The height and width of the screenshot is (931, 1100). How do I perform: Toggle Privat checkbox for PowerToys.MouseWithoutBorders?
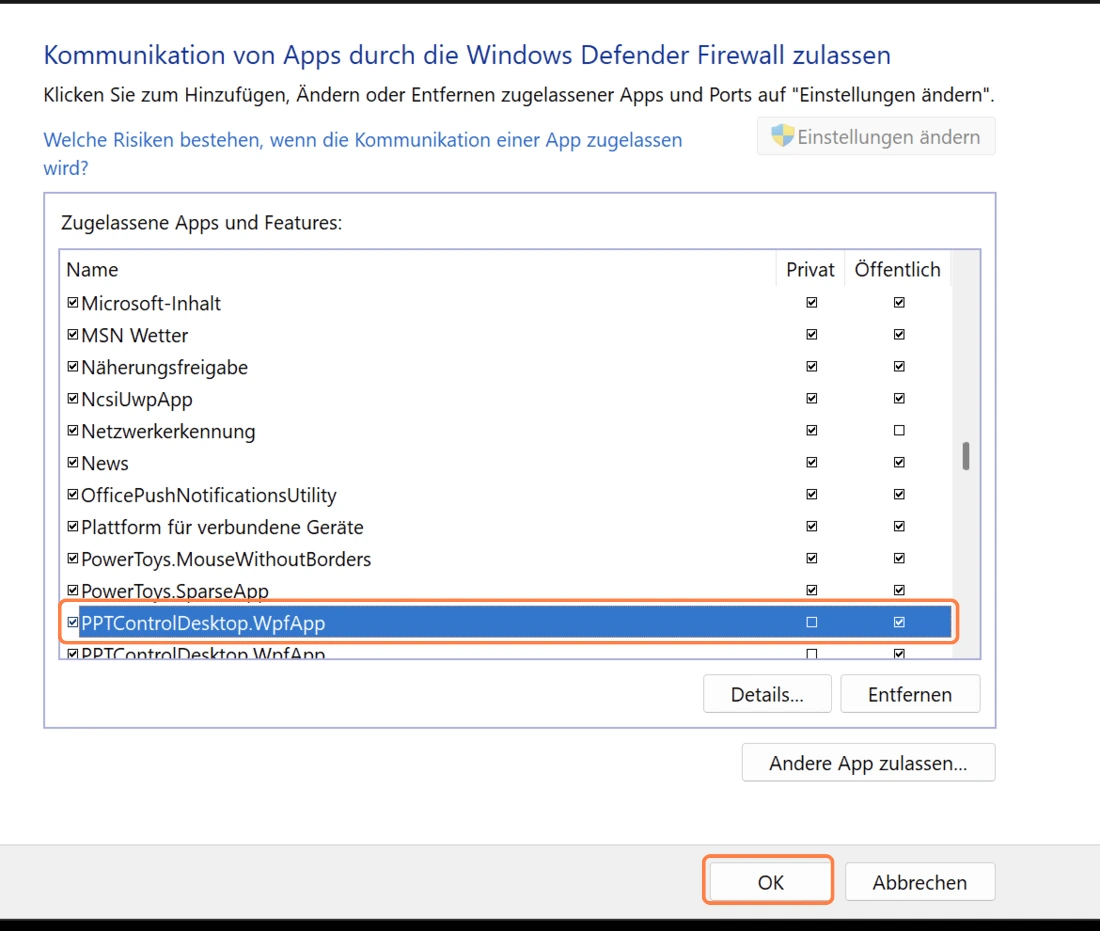pyautogui.click(x=812, y=558)
